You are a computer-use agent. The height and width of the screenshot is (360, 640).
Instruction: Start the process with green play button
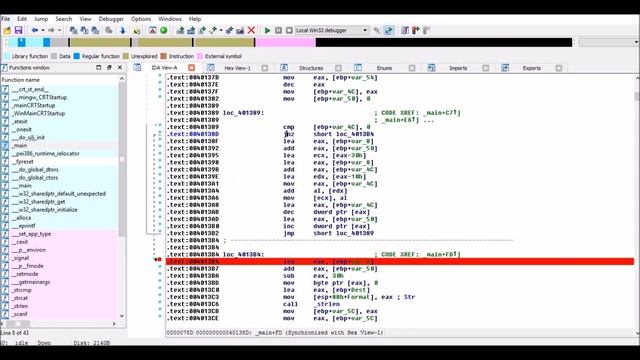267,30
